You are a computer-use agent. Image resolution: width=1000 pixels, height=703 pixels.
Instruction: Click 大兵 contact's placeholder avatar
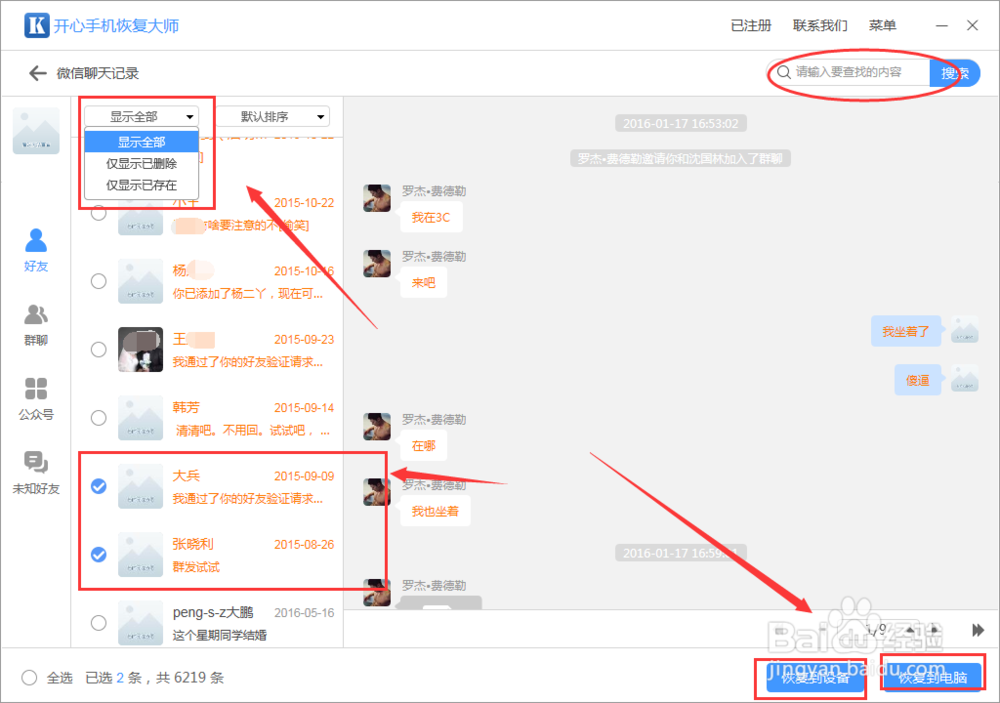tap(140, 486)
